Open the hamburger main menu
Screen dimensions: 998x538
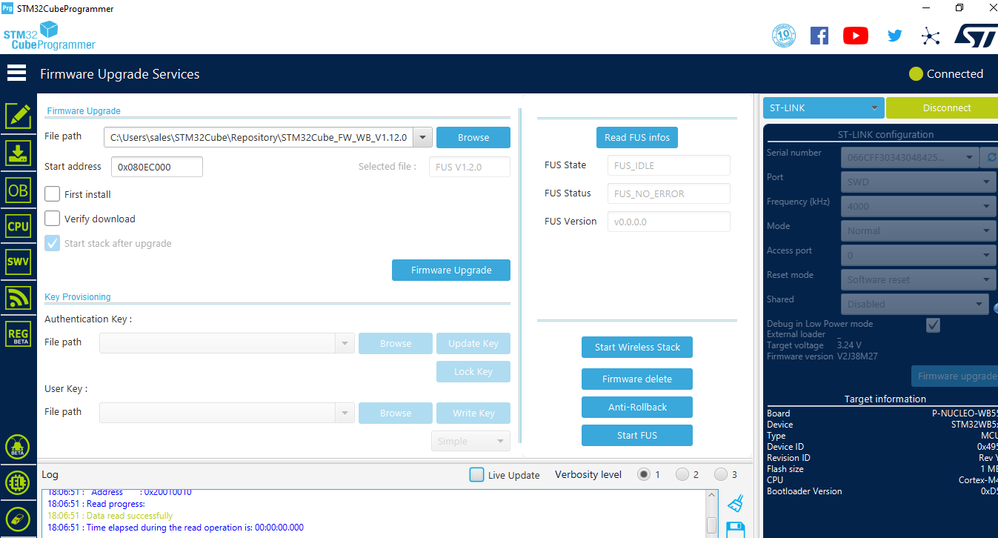tap(17, 73)
